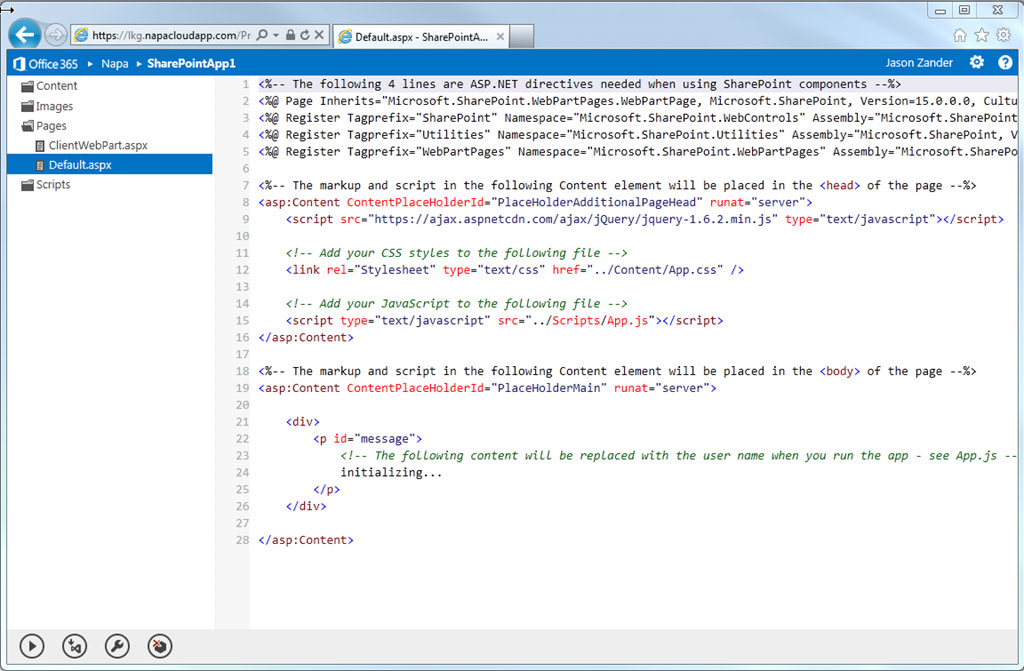Switch to Default.aspx browser tab
Viewport: 1024px width, 671px height.
(421, 37)
